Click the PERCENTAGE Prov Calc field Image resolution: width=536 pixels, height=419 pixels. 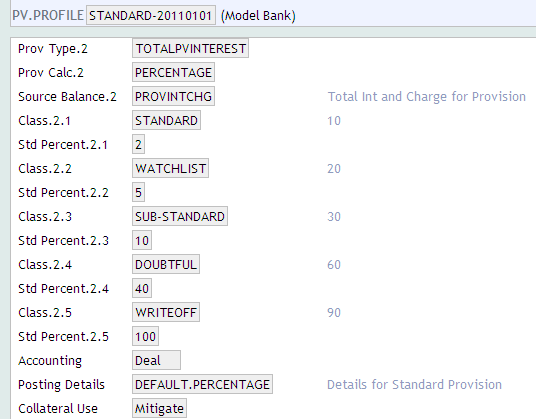(x=173, y=72)
